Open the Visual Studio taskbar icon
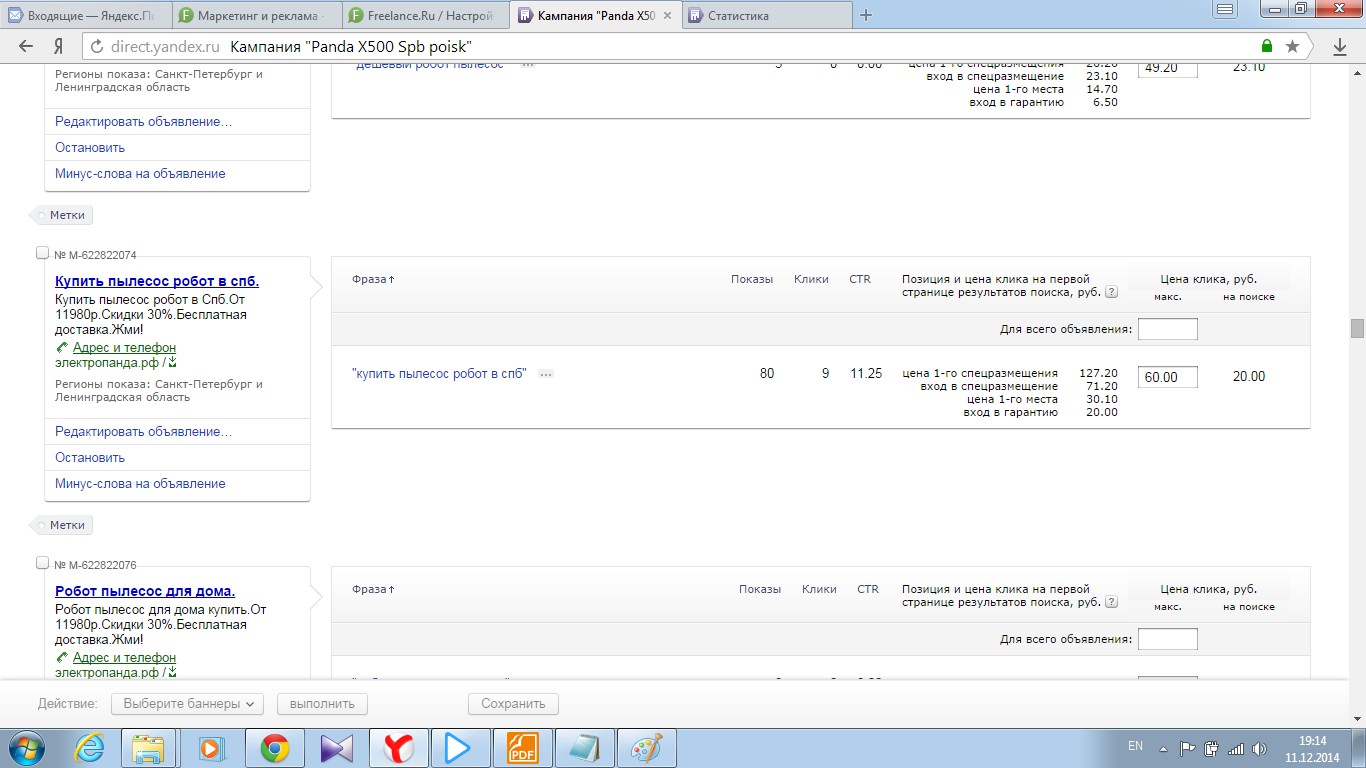Viewport: 1366px width, 768px height. [x=335, y=748]
